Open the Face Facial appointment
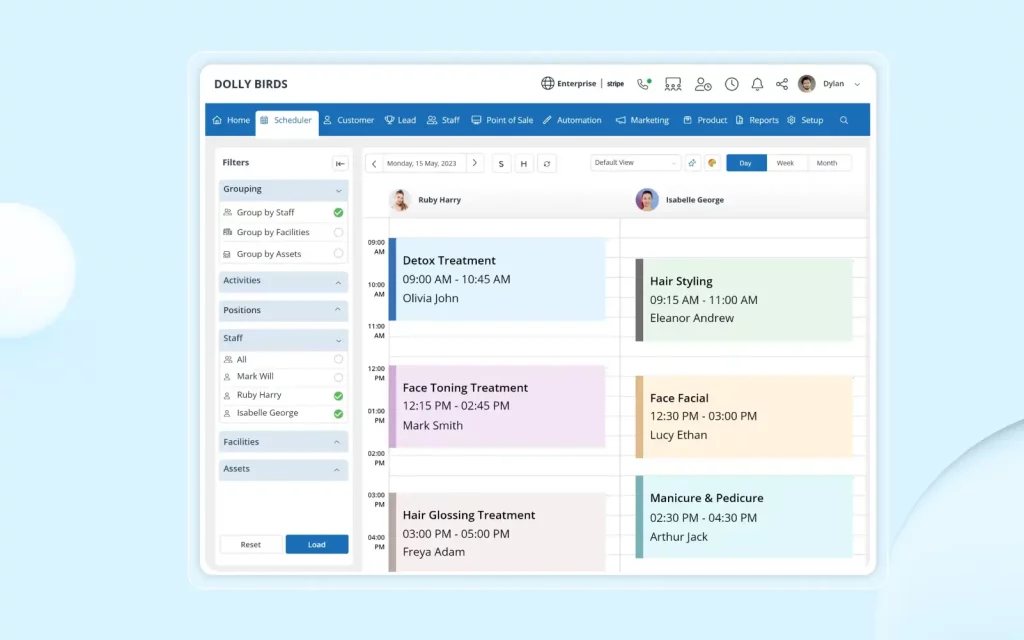1024x640 pixels. pos(744,417)
